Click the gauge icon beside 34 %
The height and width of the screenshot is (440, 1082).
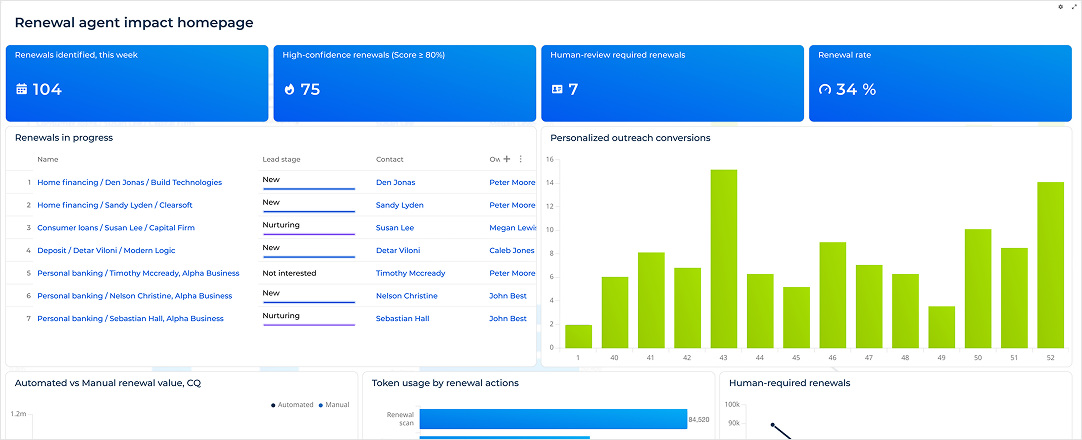[x=825, y=89]
